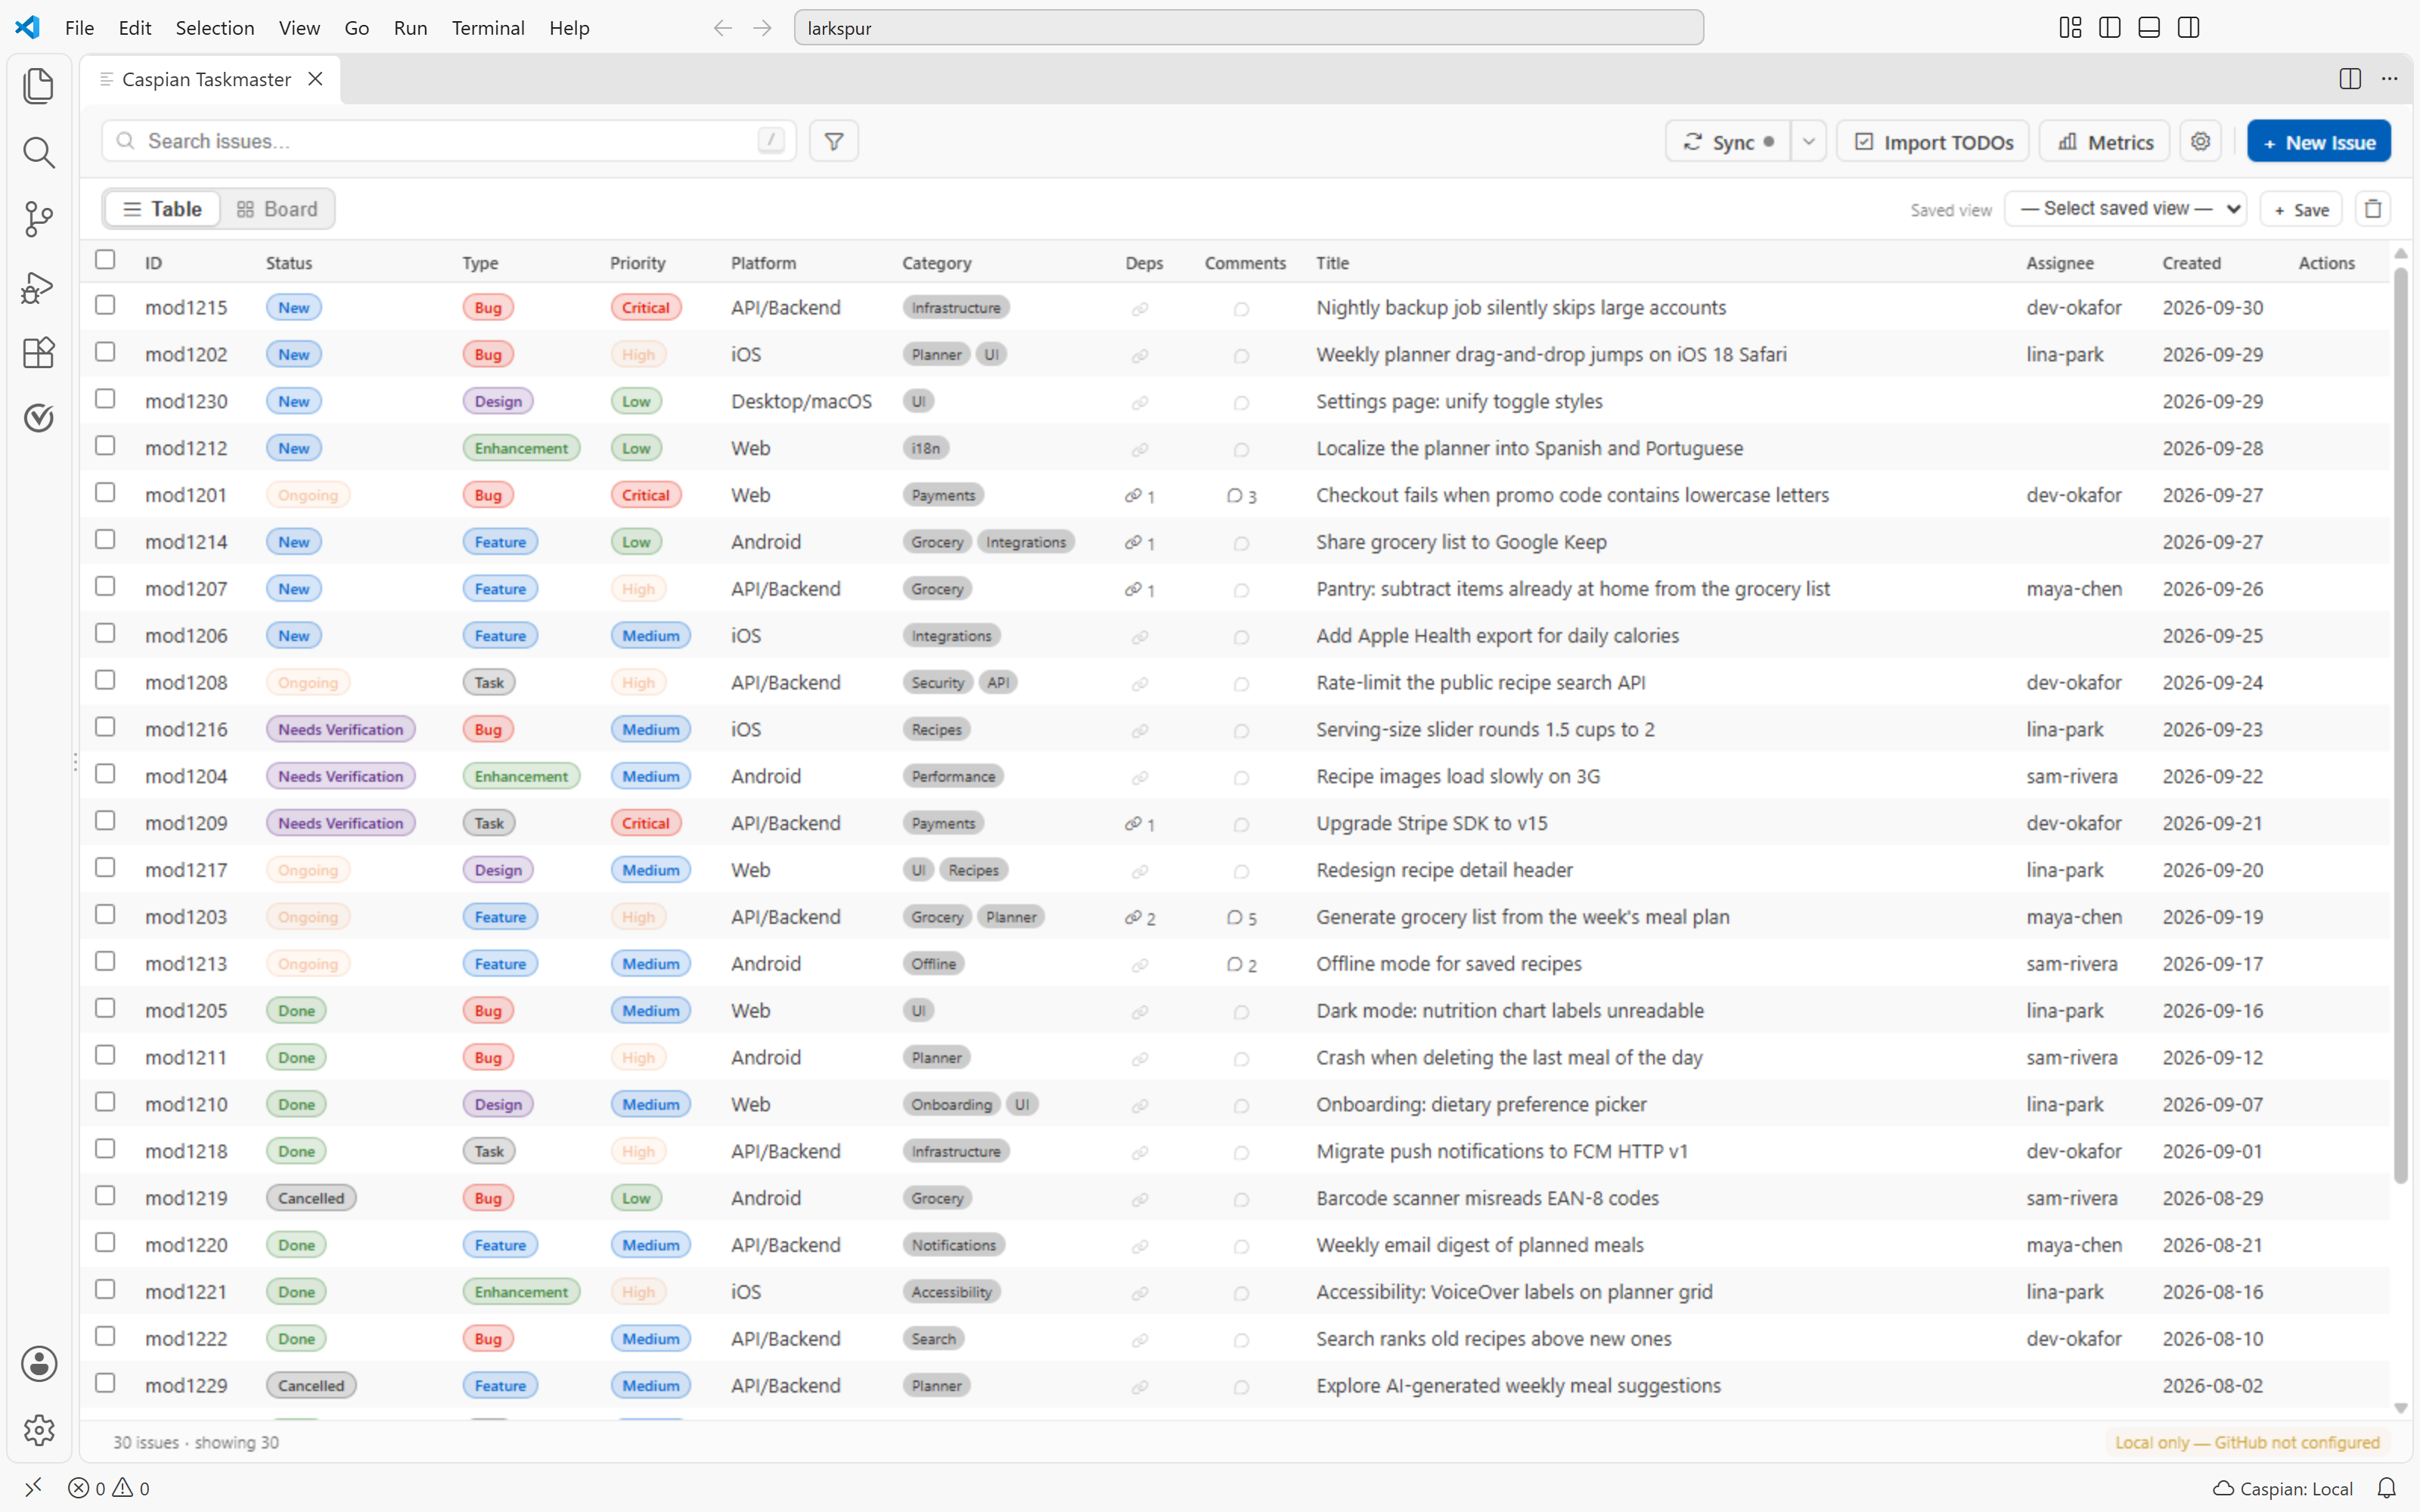Open the Extensions view
Viewport: 2420px width, 1512px height.
coord(38,352)
